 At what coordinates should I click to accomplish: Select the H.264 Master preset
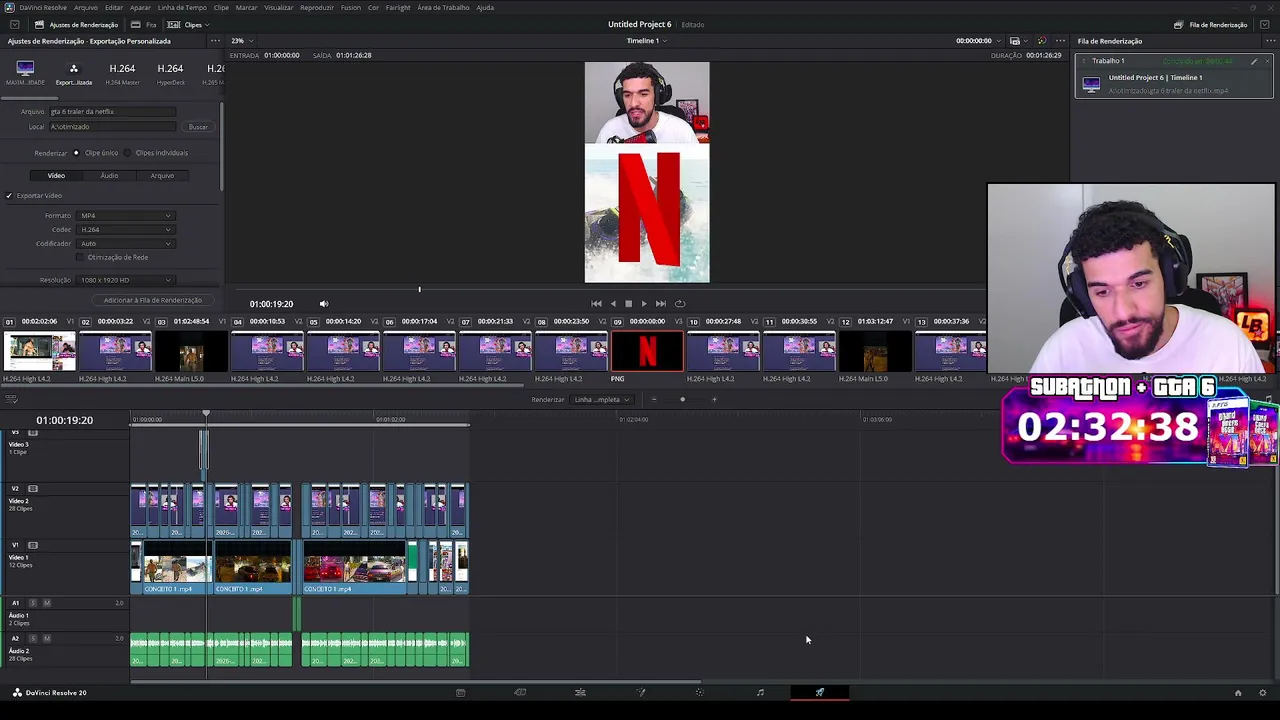click(x=122, y=72)
